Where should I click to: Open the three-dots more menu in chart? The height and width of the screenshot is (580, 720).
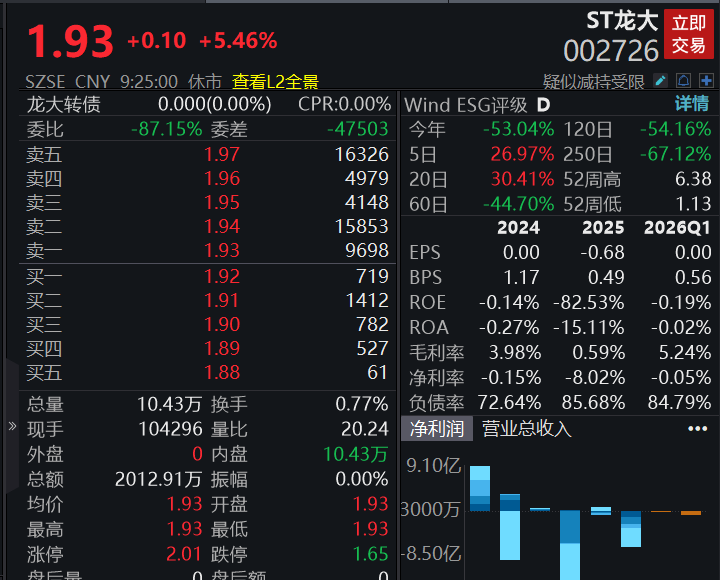(x=698, y=428)
